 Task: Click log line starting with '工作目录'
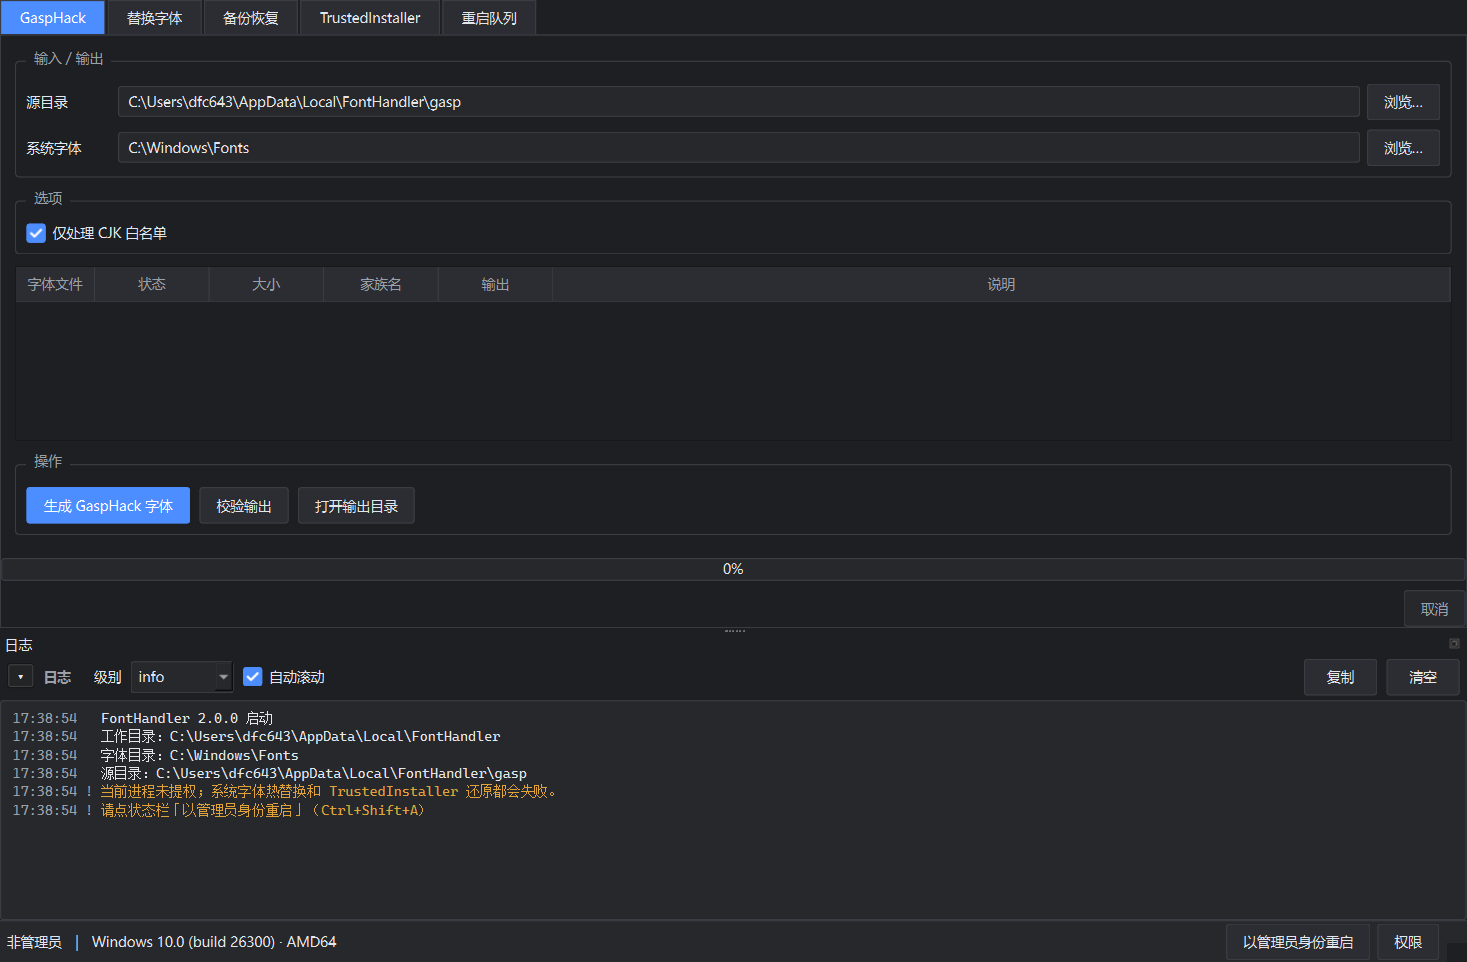300,736
